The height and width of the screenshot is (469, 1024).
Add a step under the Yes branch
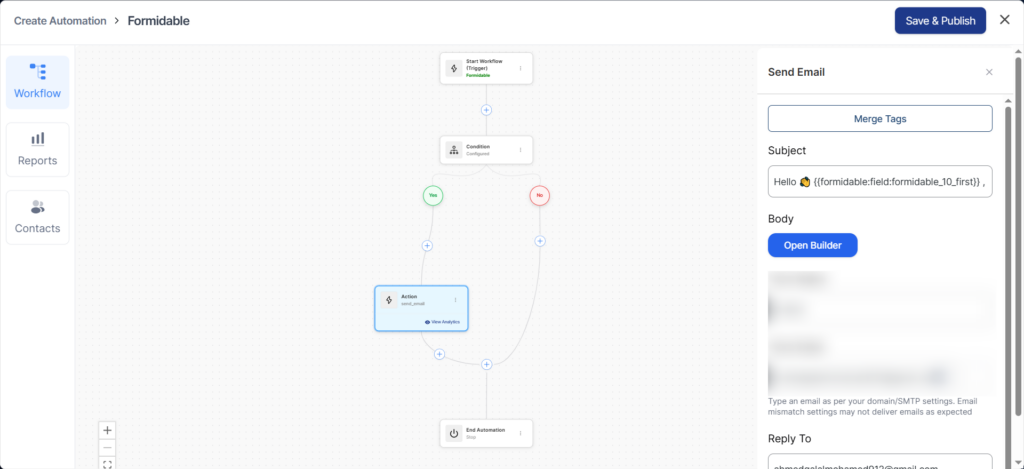[x=427, y=245]
